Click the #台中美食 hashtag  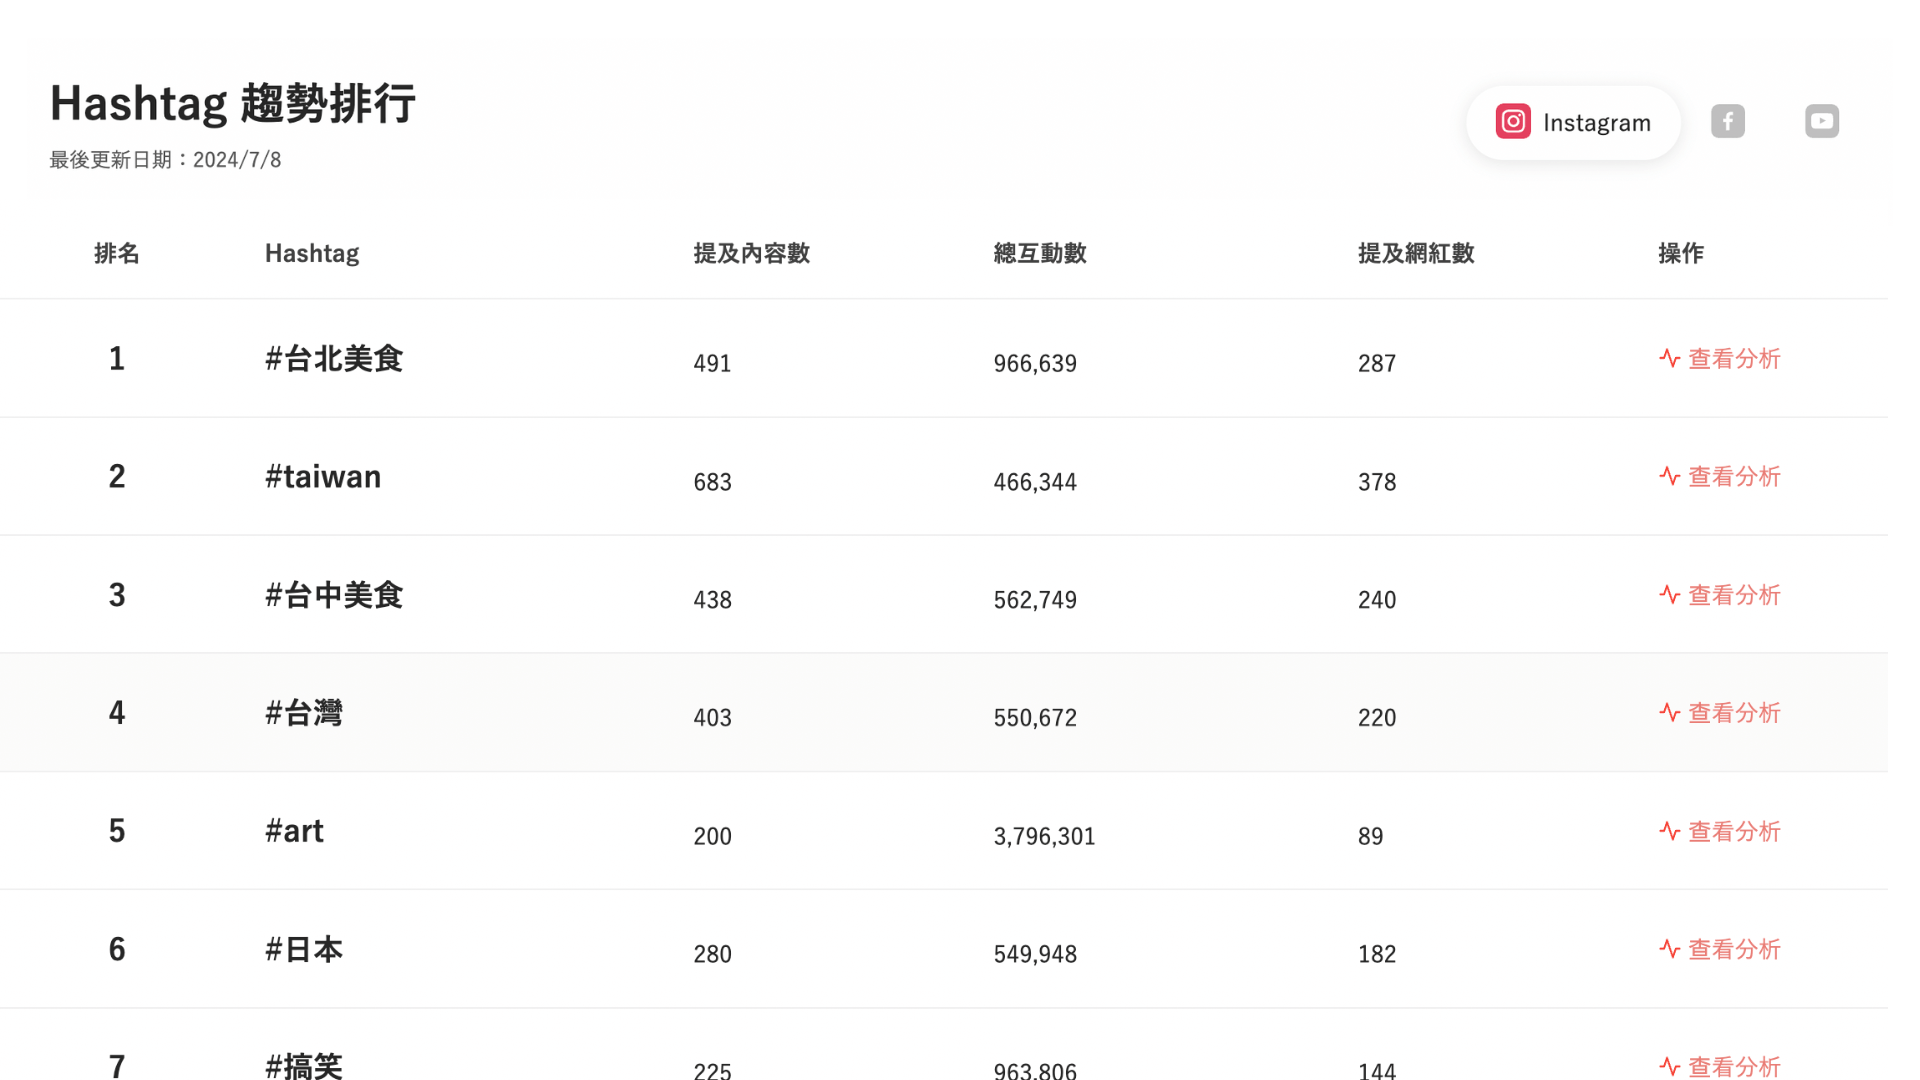click(x=334, y=595)
